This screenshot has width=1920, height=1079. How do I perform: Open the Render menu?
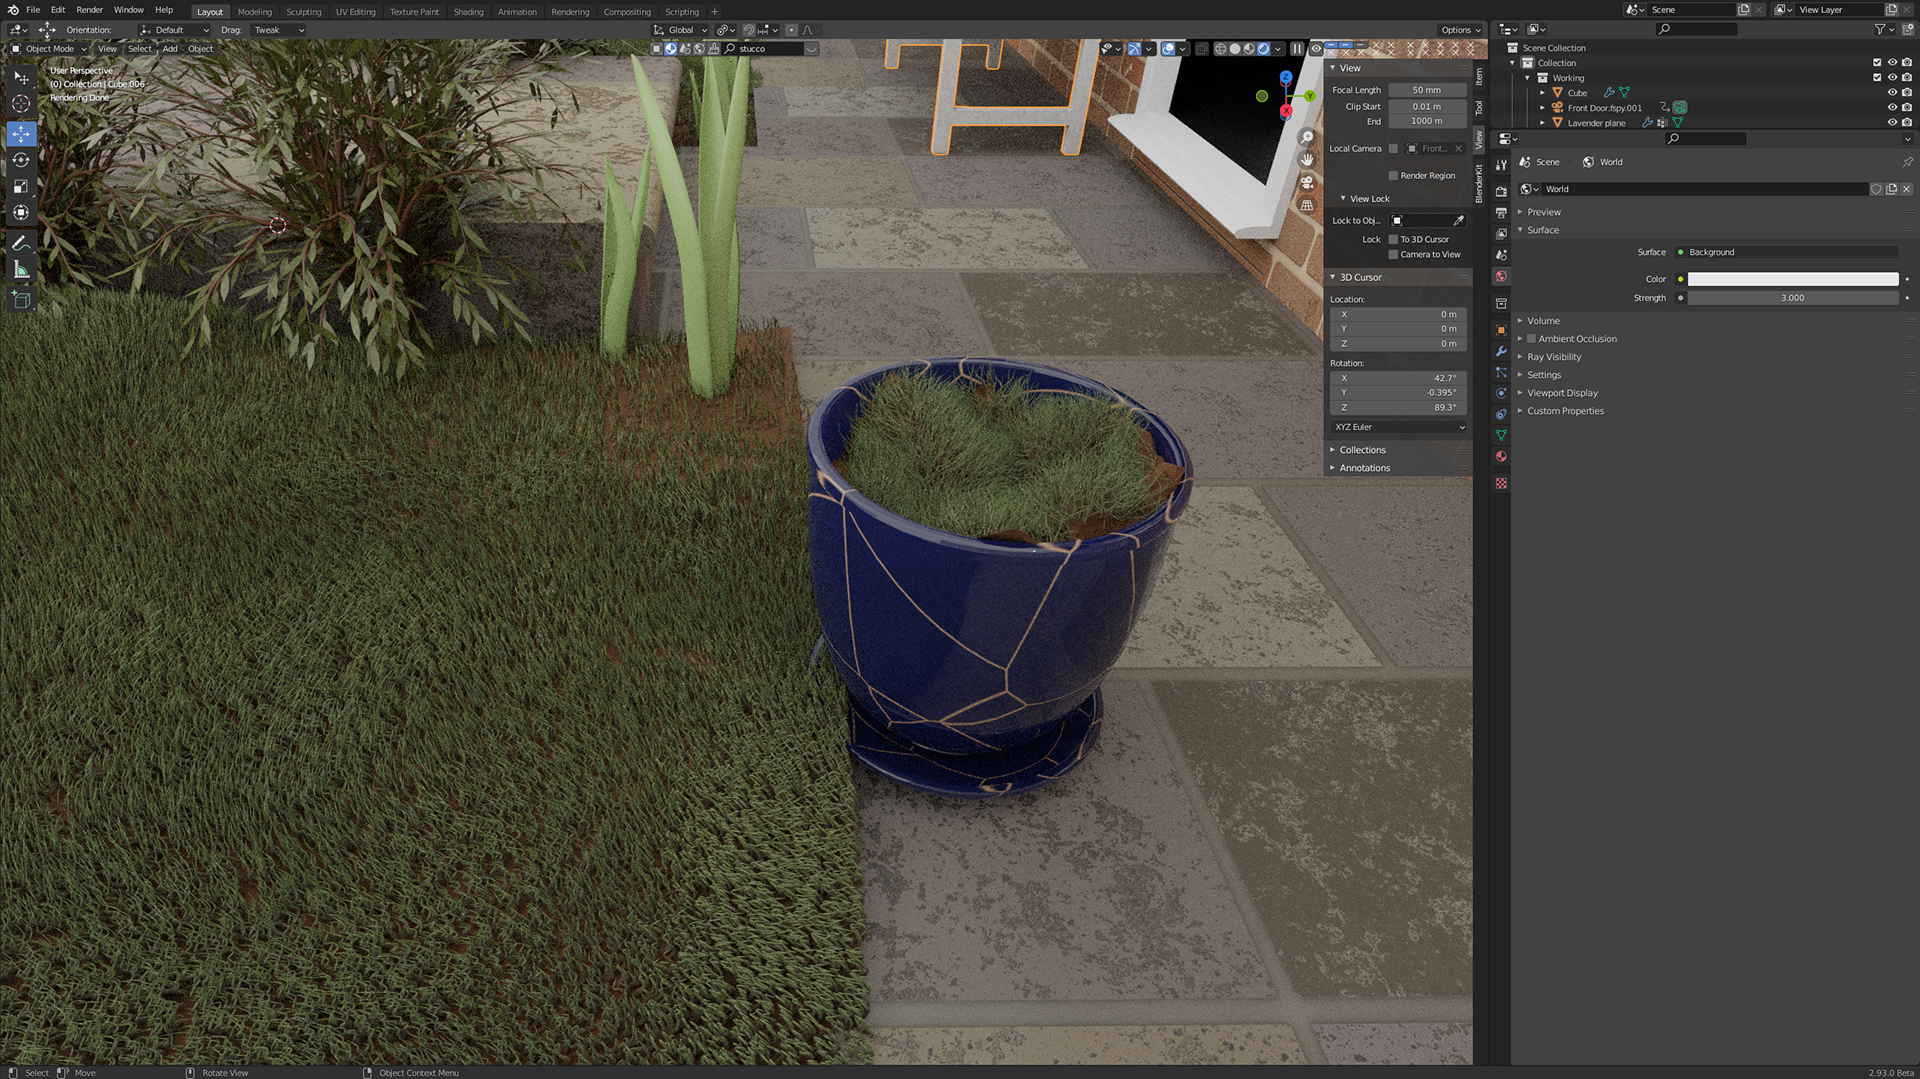coord(89,10)
